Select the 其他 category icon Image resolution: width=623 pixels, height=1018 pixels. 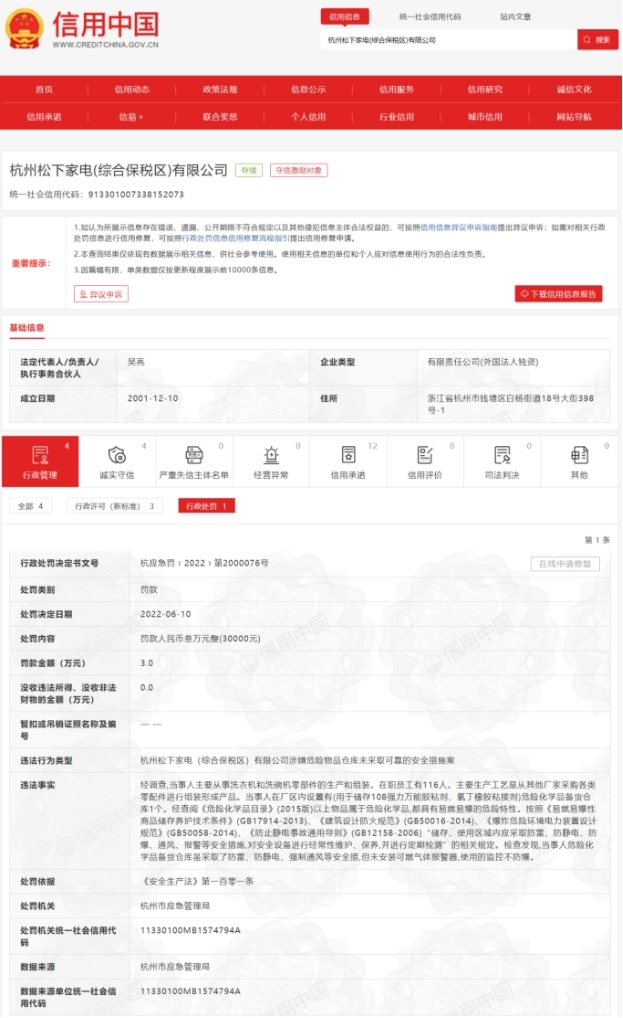[x=579, y=462]
